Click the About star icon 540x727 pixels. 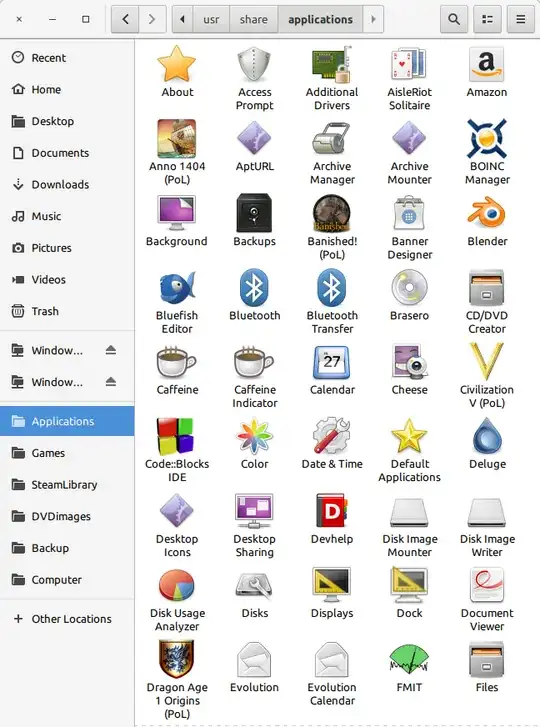point(177,64)
